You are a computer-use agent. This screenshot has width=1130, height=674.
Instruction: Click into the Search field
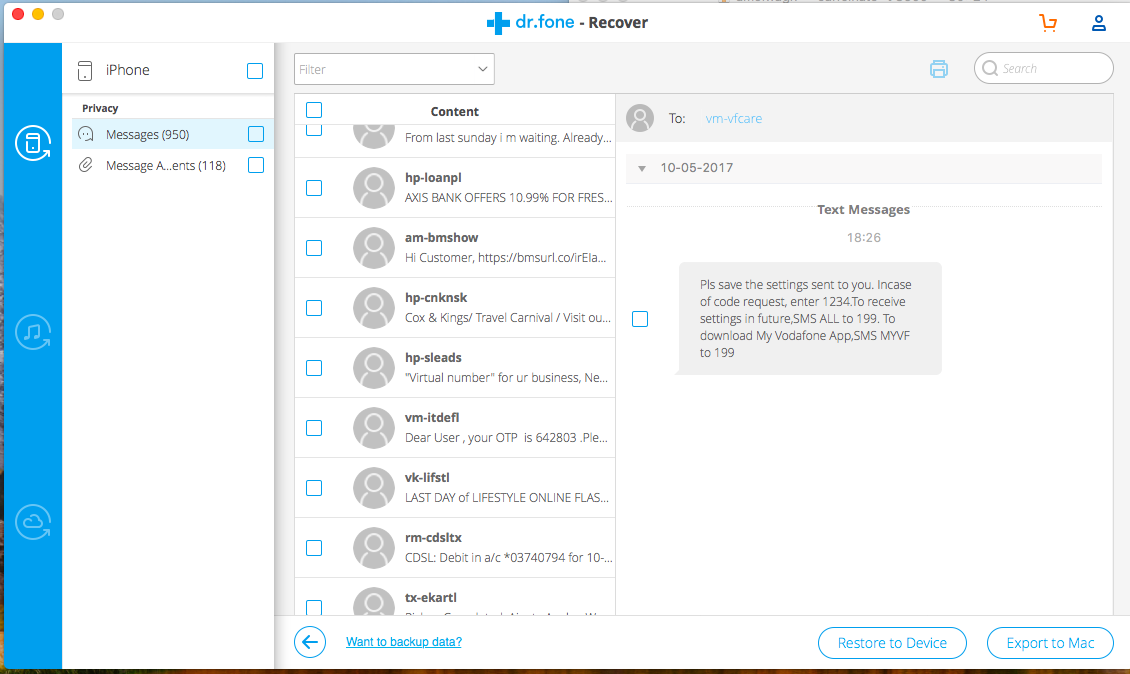tap(1044, 68)
